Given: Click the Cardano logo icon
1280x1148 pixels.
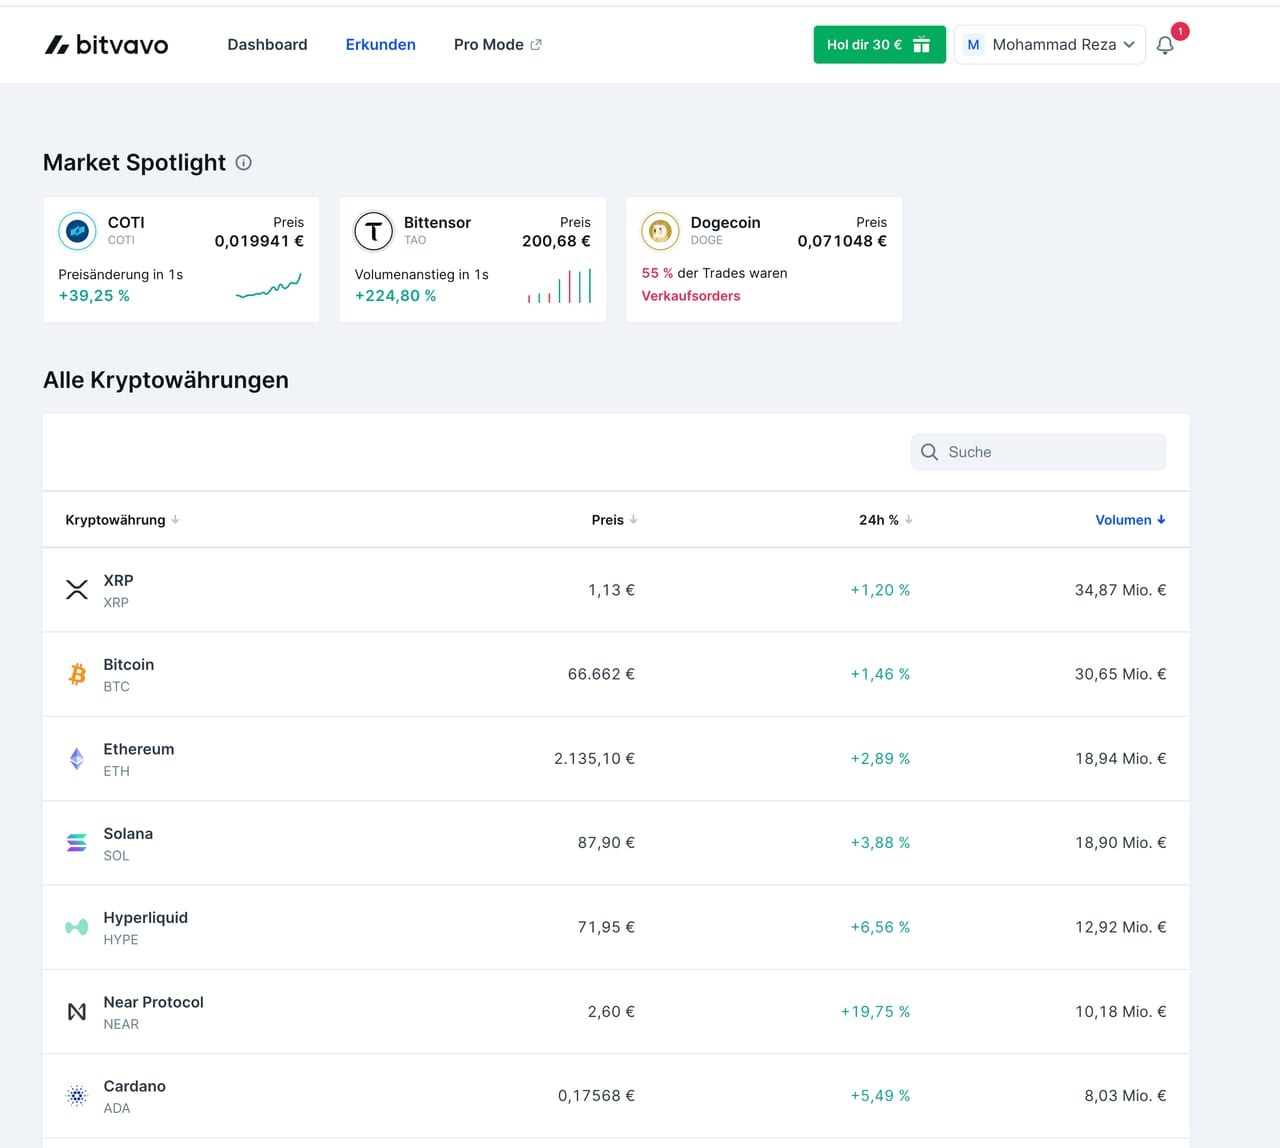Looking at the screenshot, I should coord(77,1096).
